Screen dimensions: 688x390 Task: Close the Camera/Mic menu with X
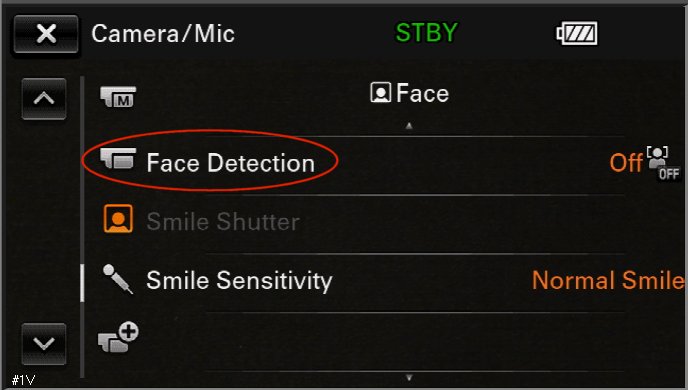tap(46, 34)
